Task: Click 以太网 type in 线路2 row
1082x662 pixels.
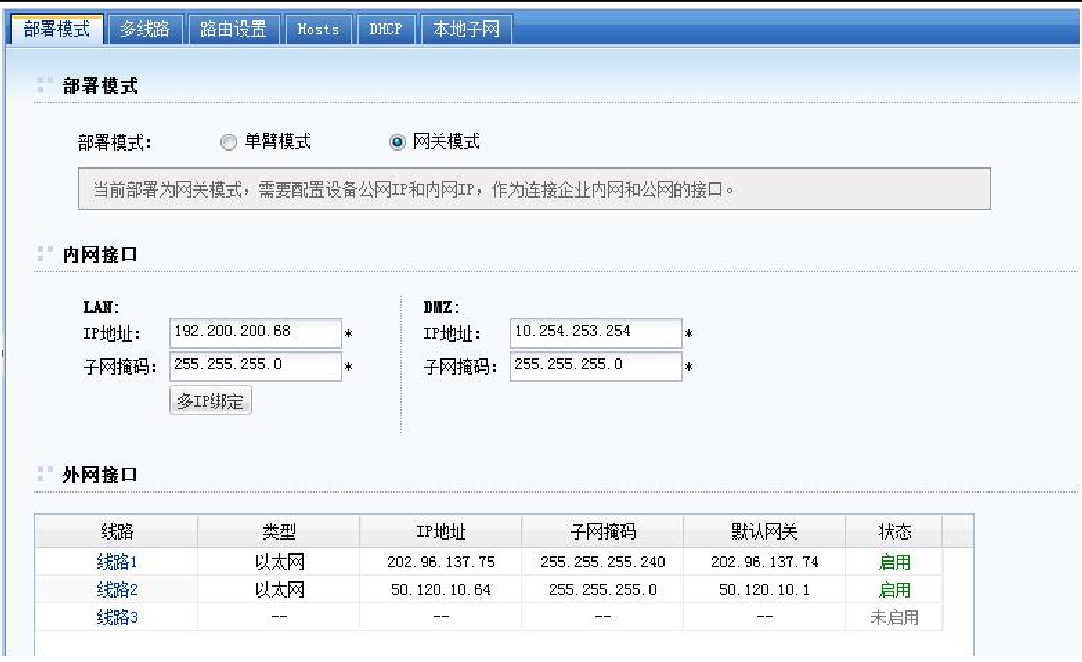Action: (x=279, y=590)
